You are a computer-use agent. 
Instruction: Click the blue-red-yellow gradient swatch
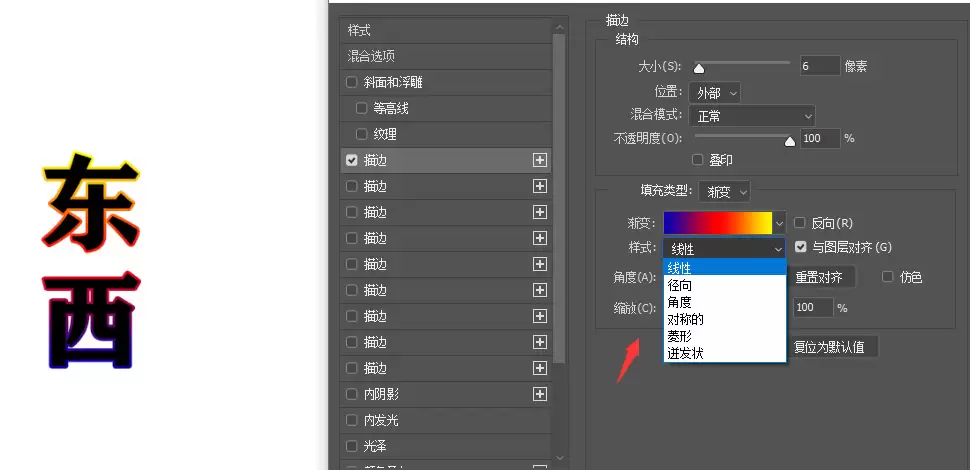(718, 223)
